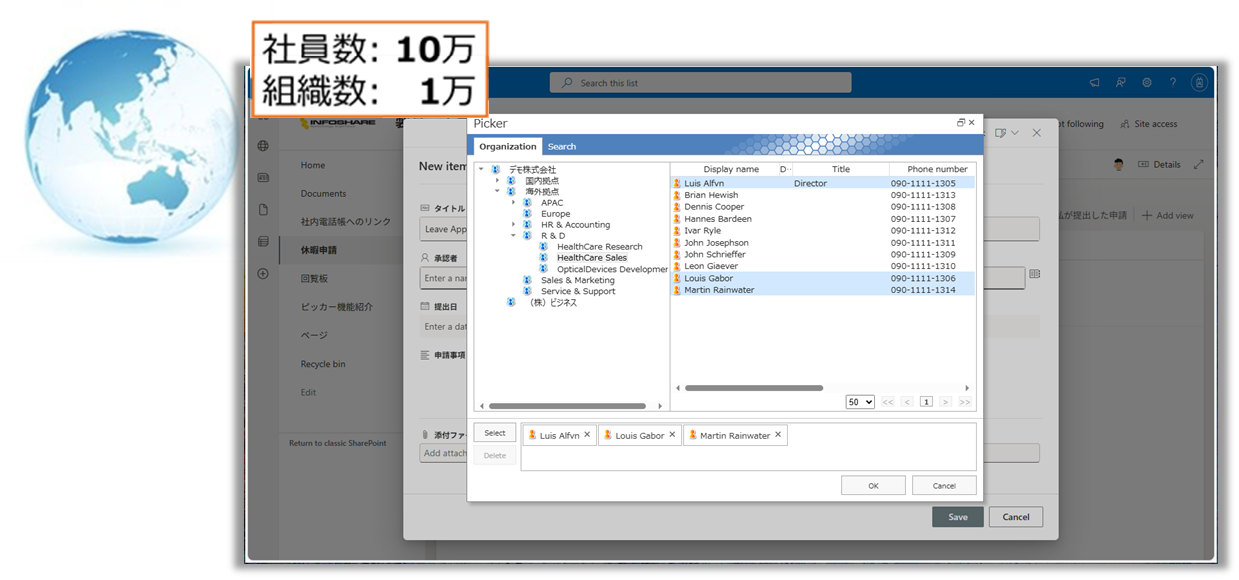
Task: Expand the HR & Accounting node
Action: pos(514,225)
